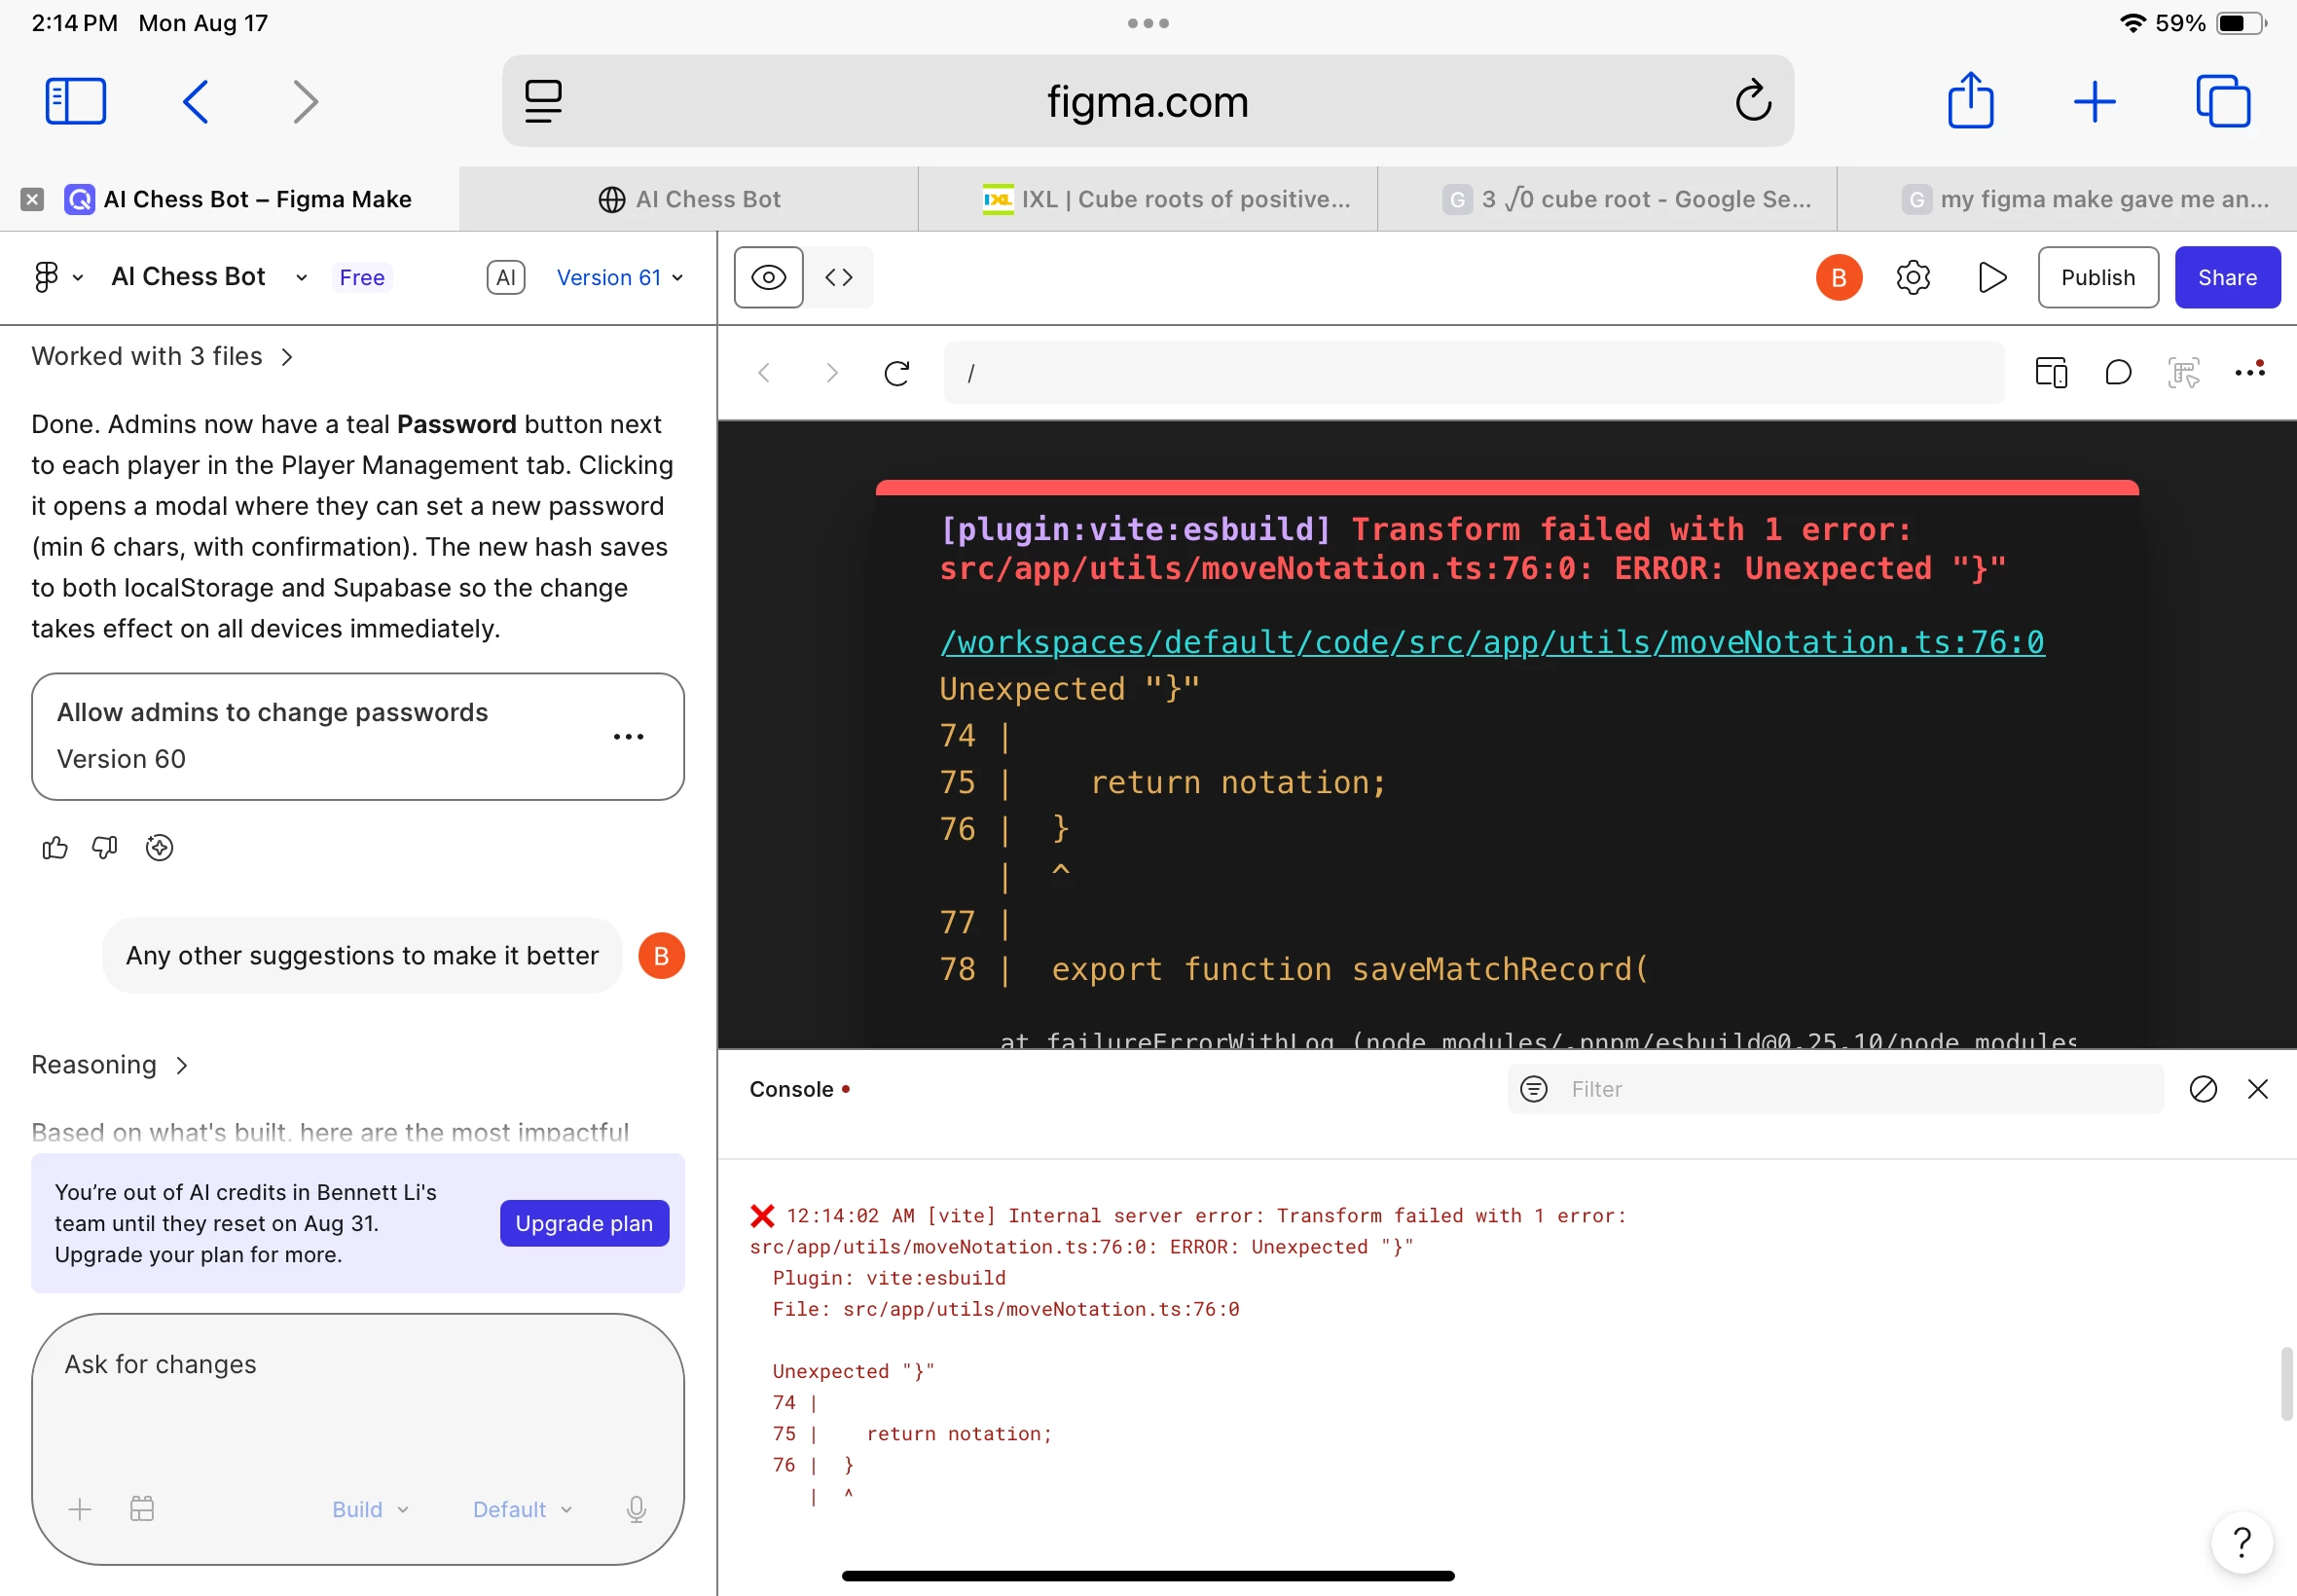
Task: Open the B user avatar in toolbar
Action: tap(1838, 277)
